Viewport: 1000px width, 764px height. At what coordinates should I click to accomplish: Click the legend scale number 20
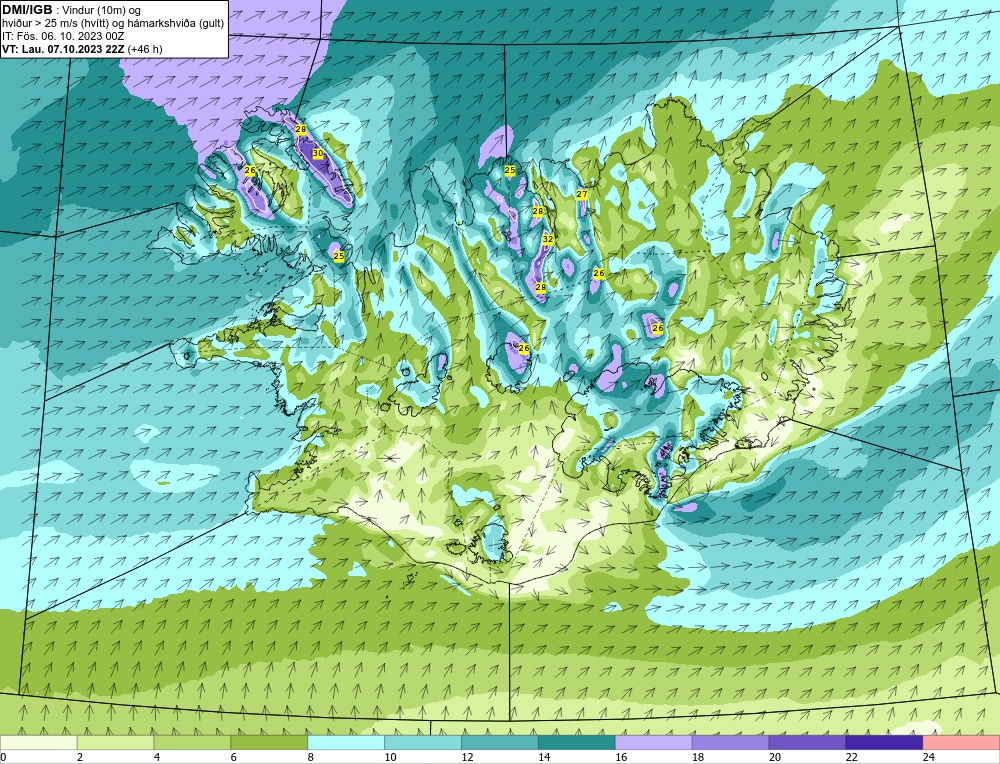point(774,757)
